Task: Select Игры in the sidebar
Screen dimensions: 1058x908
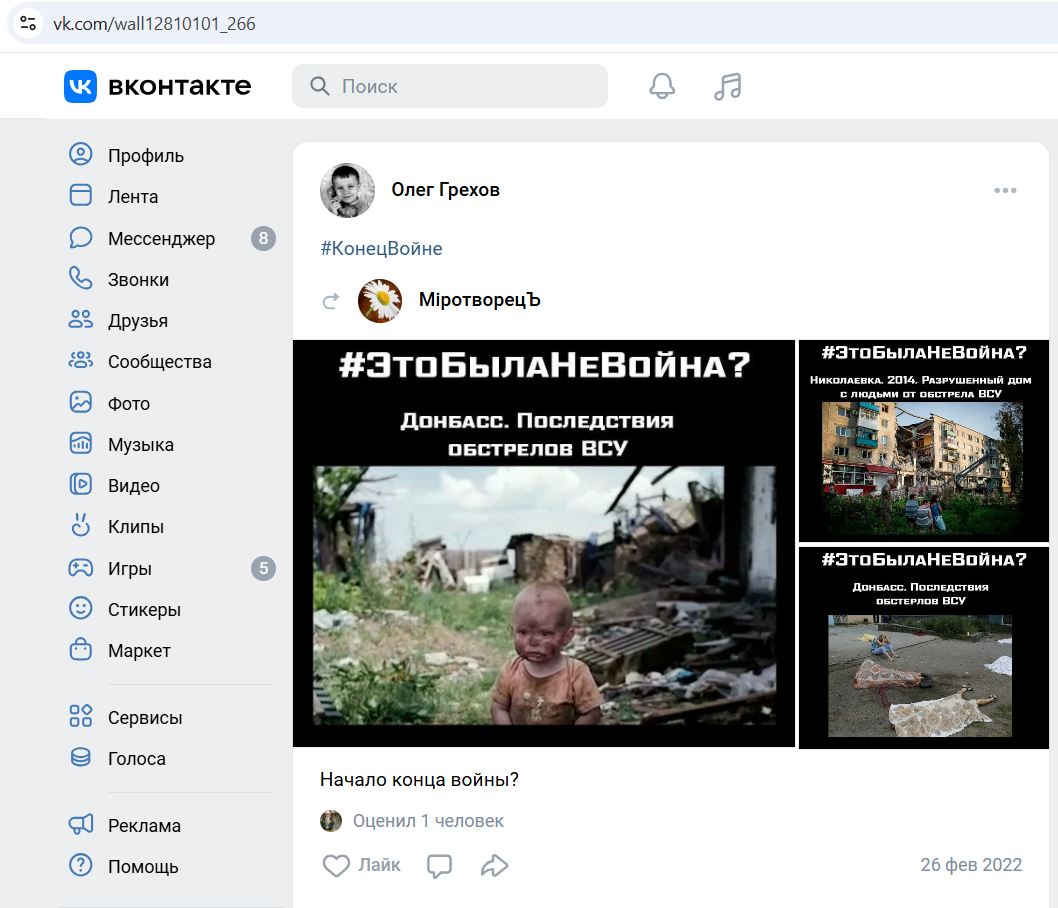Action: click(x=129, y=569)
